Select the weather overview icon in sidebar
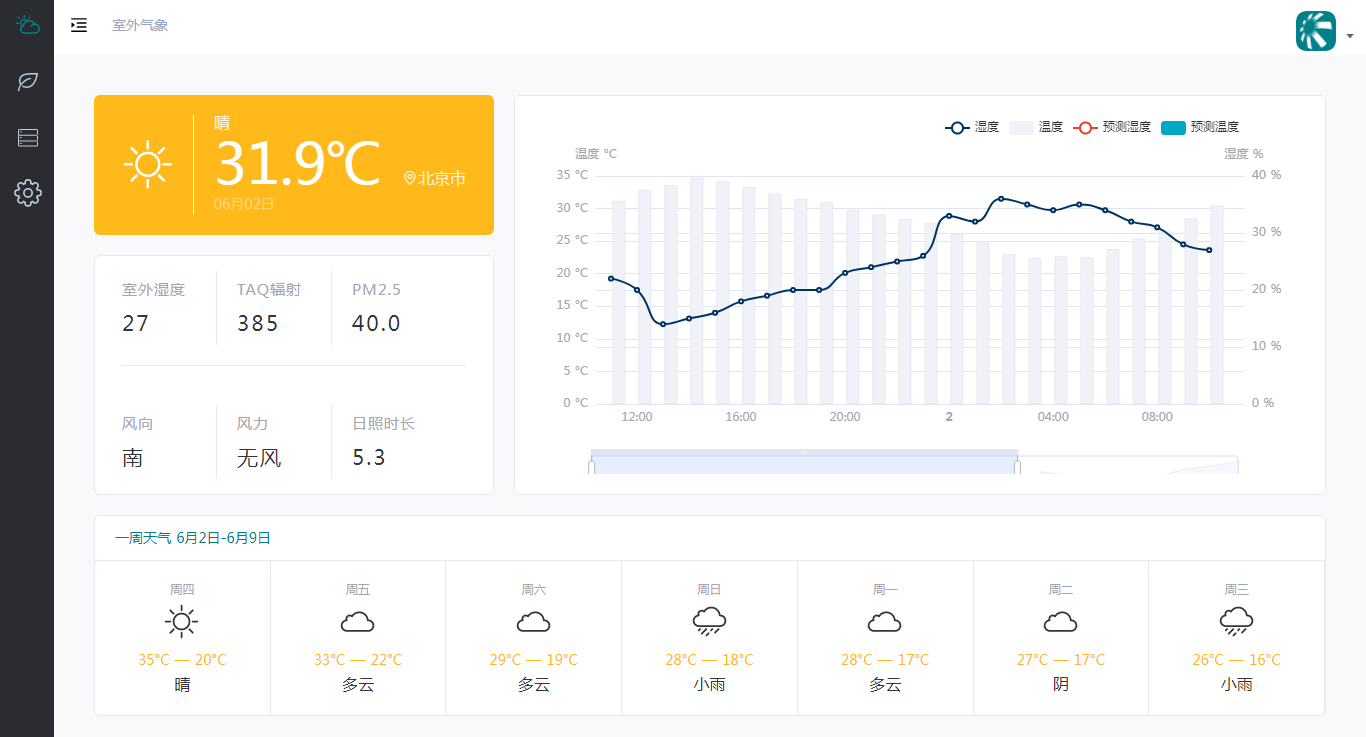Image resolution: width=1366 pixels, height=737 pixels. click(x=27, y=25)
